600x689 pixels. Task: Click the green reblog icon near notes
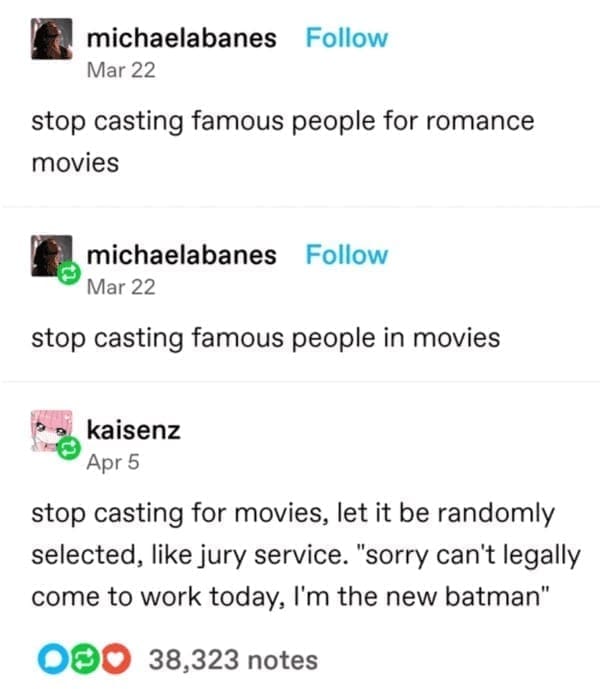pos(85,659)
